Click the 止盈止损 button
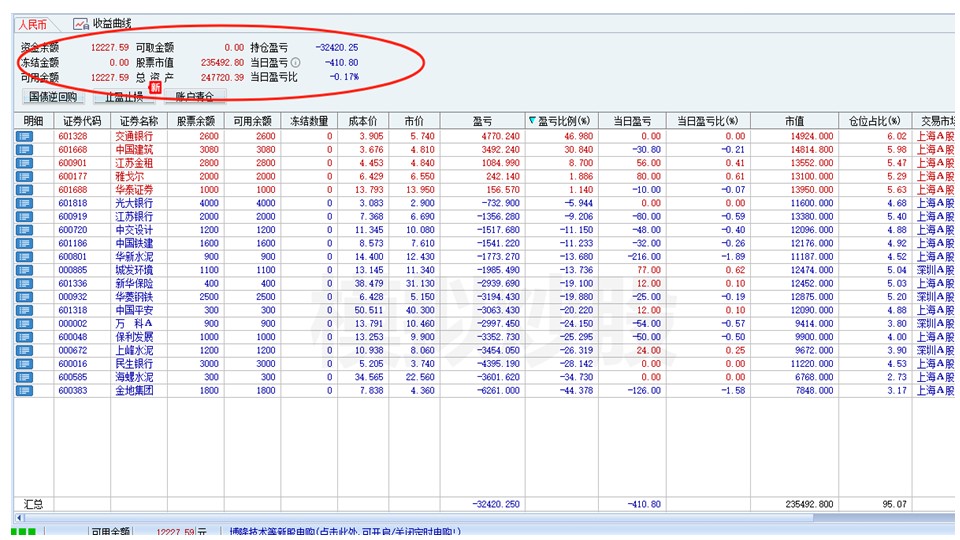The width and height of the screenshot is (960, 540). (x=124, y=97)
